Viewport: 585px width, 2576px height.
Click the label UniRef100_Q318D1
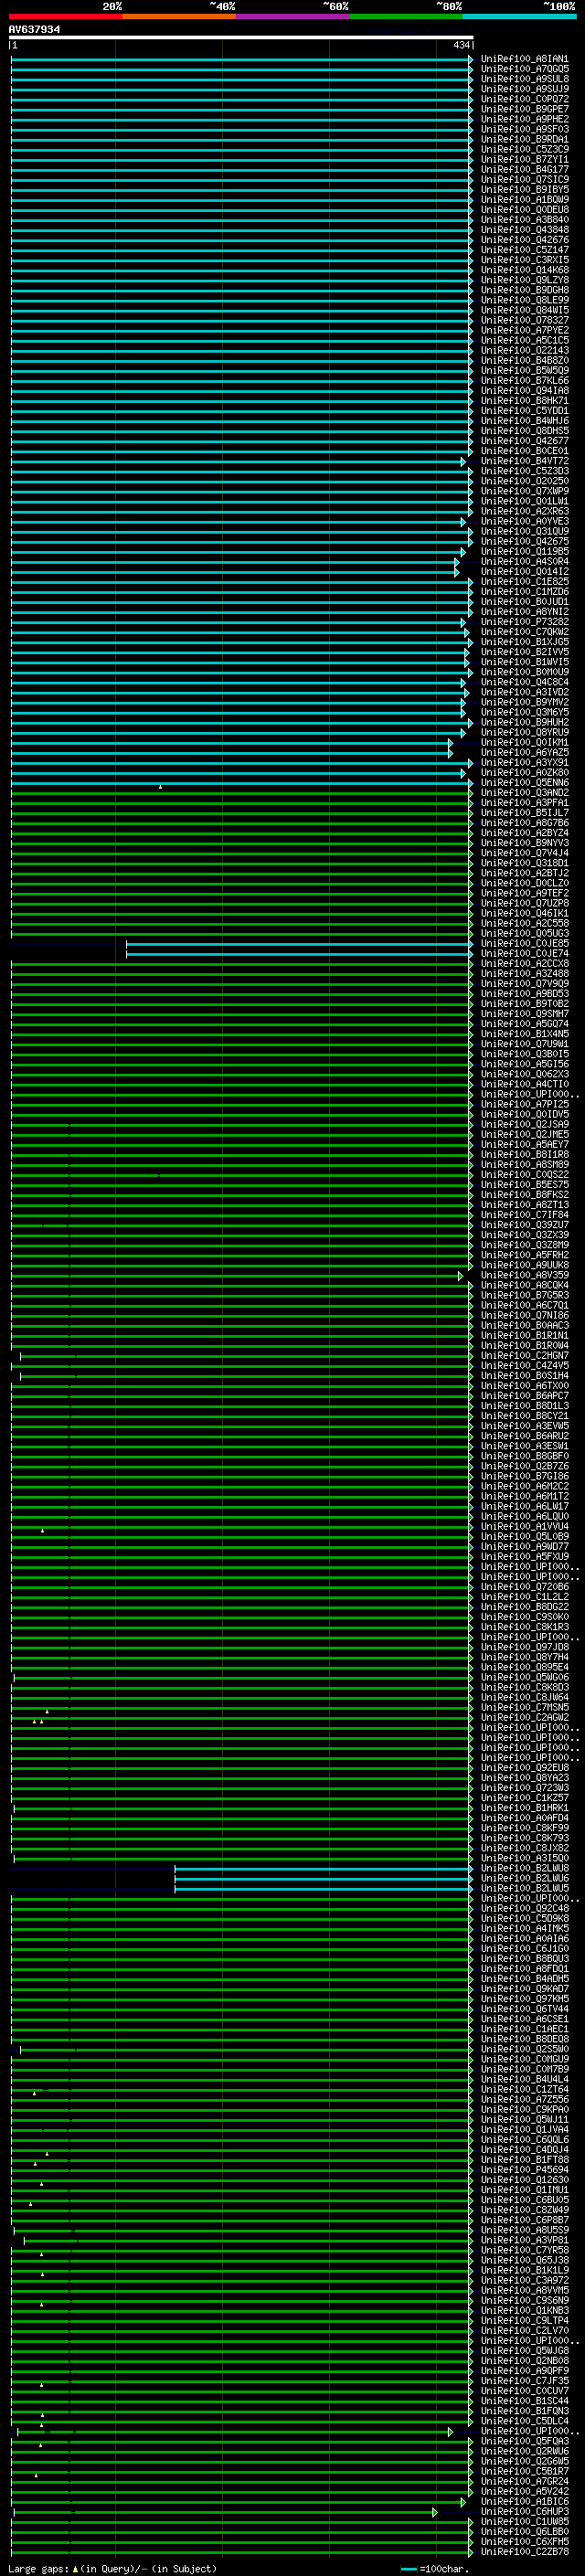tap(525, 864)
